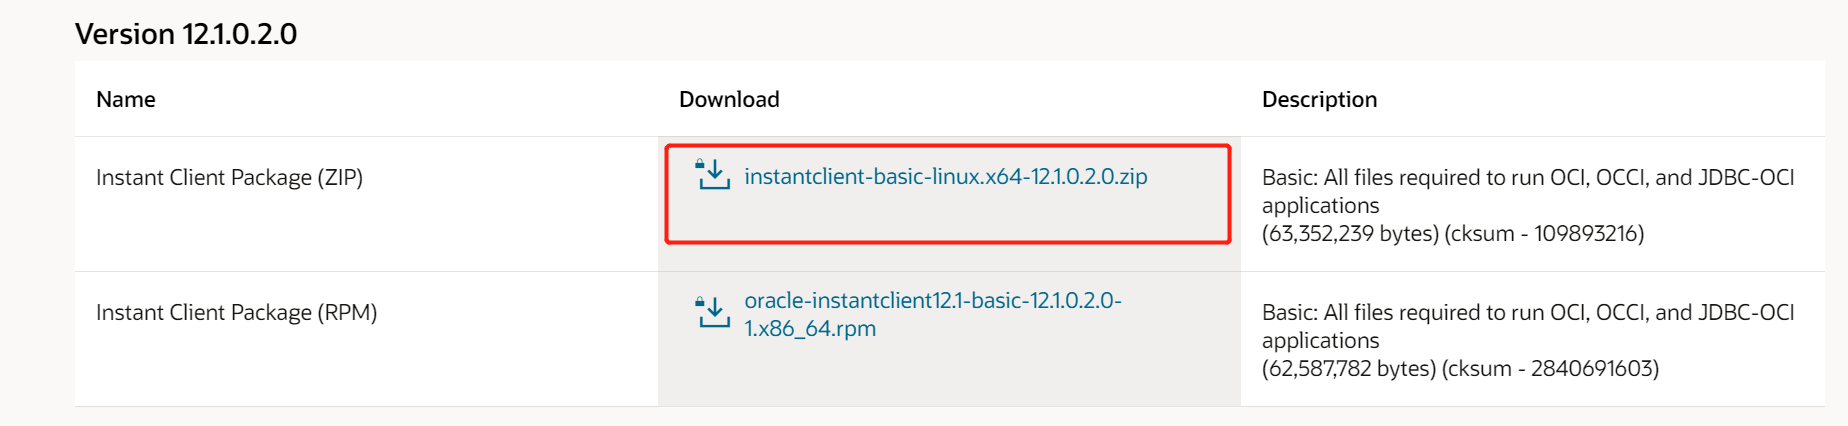Click the lock badge on the RPM download icon
The height and width of the screenshot is (426, 1848).
[x=700, y=300]
